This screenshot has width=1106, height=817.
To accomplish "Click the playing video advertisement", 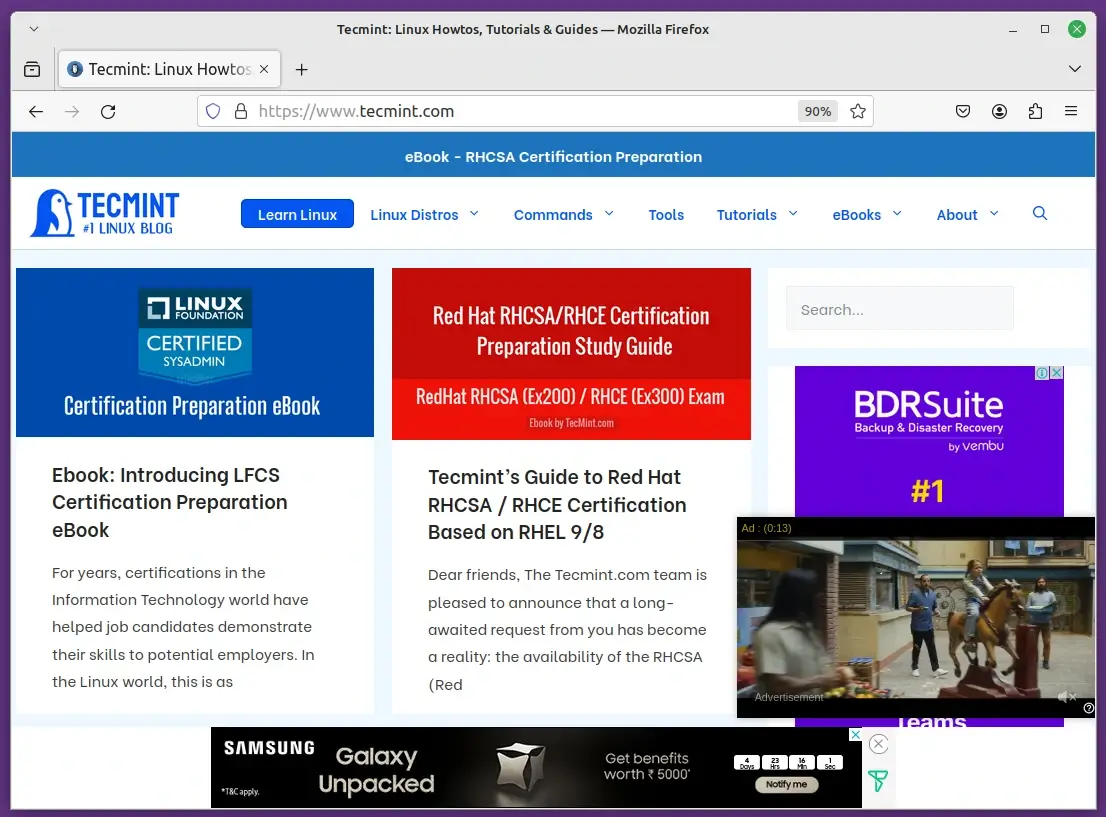I will [916, 618].
